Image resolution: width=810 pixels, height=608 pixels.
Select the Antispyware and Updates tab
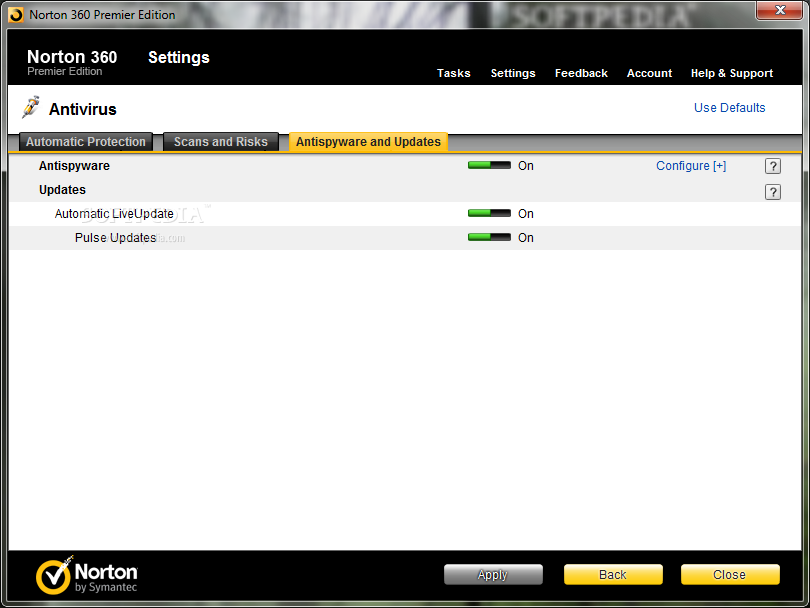(x=368, y=142)
